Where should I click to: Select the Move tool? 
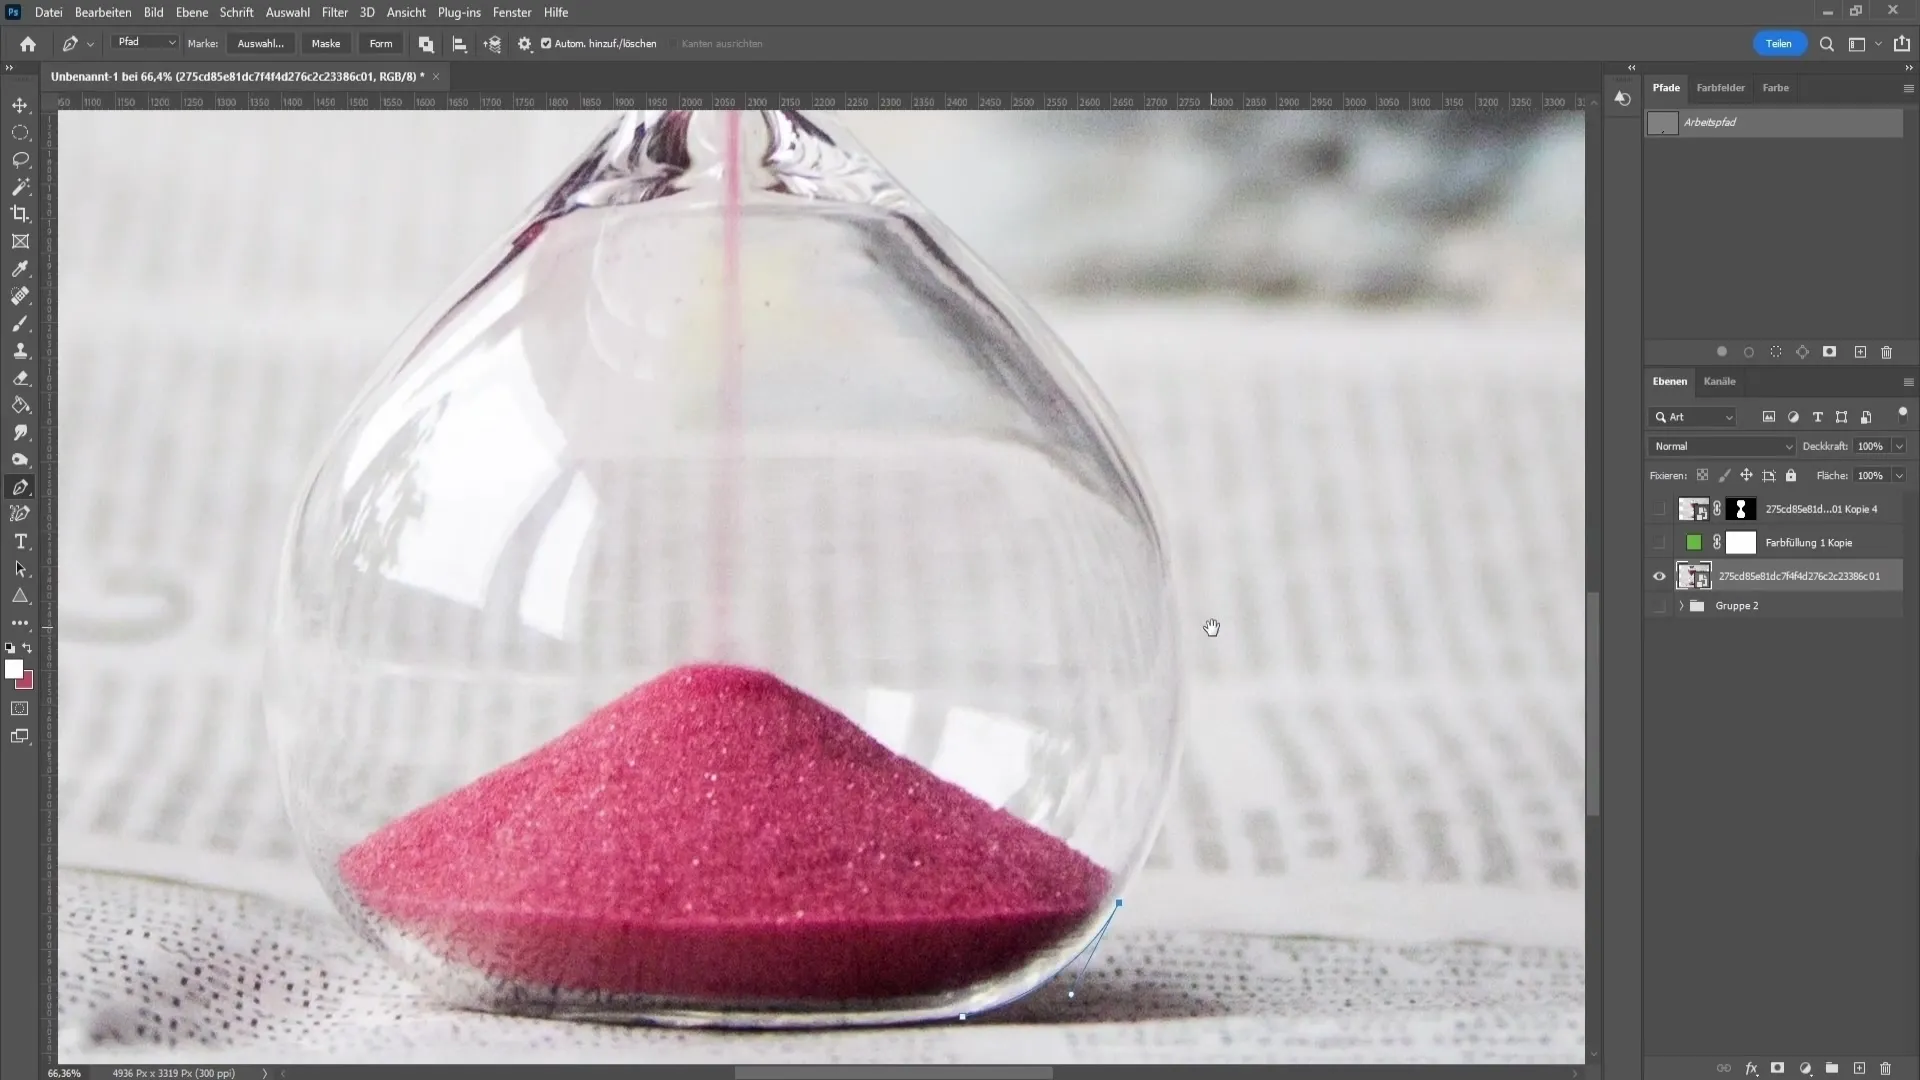tap(20, 104)
